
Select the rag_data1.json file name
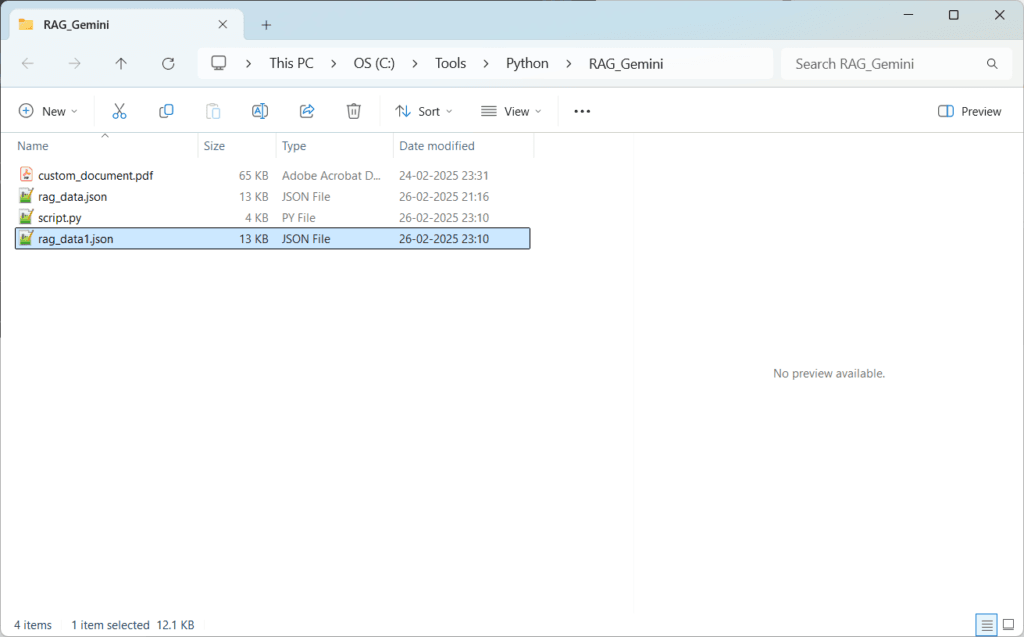click(x=76, y=238)
